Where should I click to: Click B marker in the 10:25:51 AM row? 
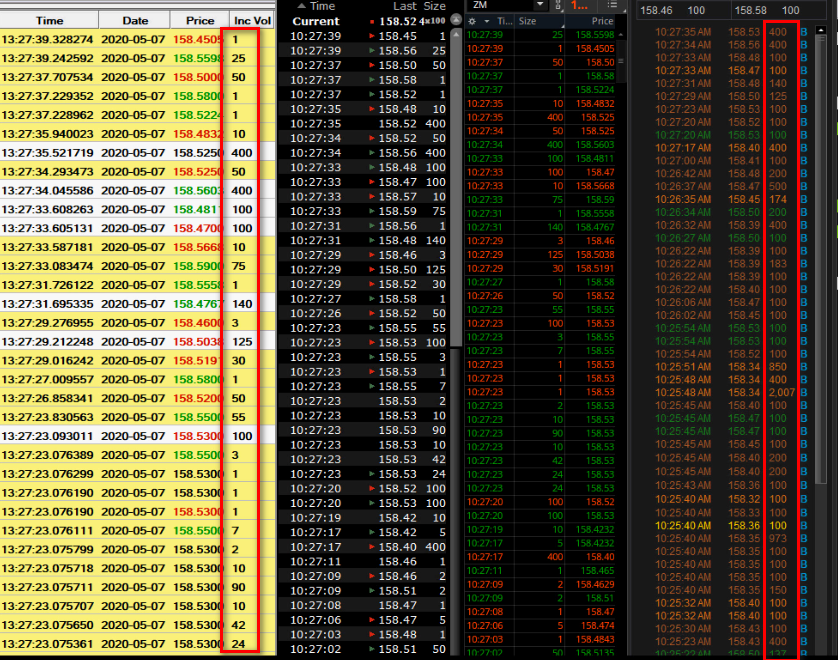pos(804,367)
